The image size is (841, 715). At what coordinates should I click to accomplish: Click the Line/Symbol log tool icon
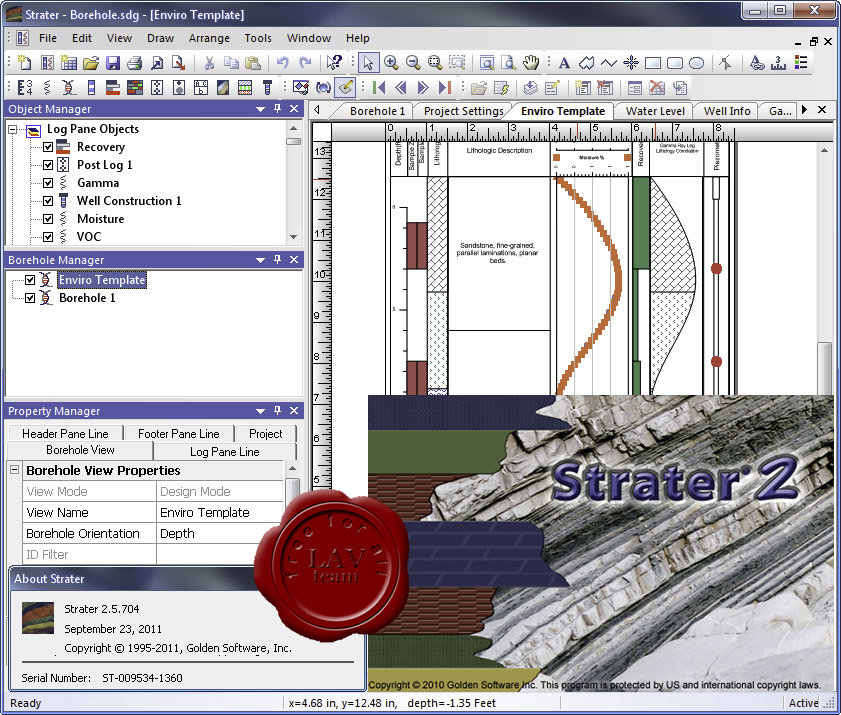pos(47,87)
